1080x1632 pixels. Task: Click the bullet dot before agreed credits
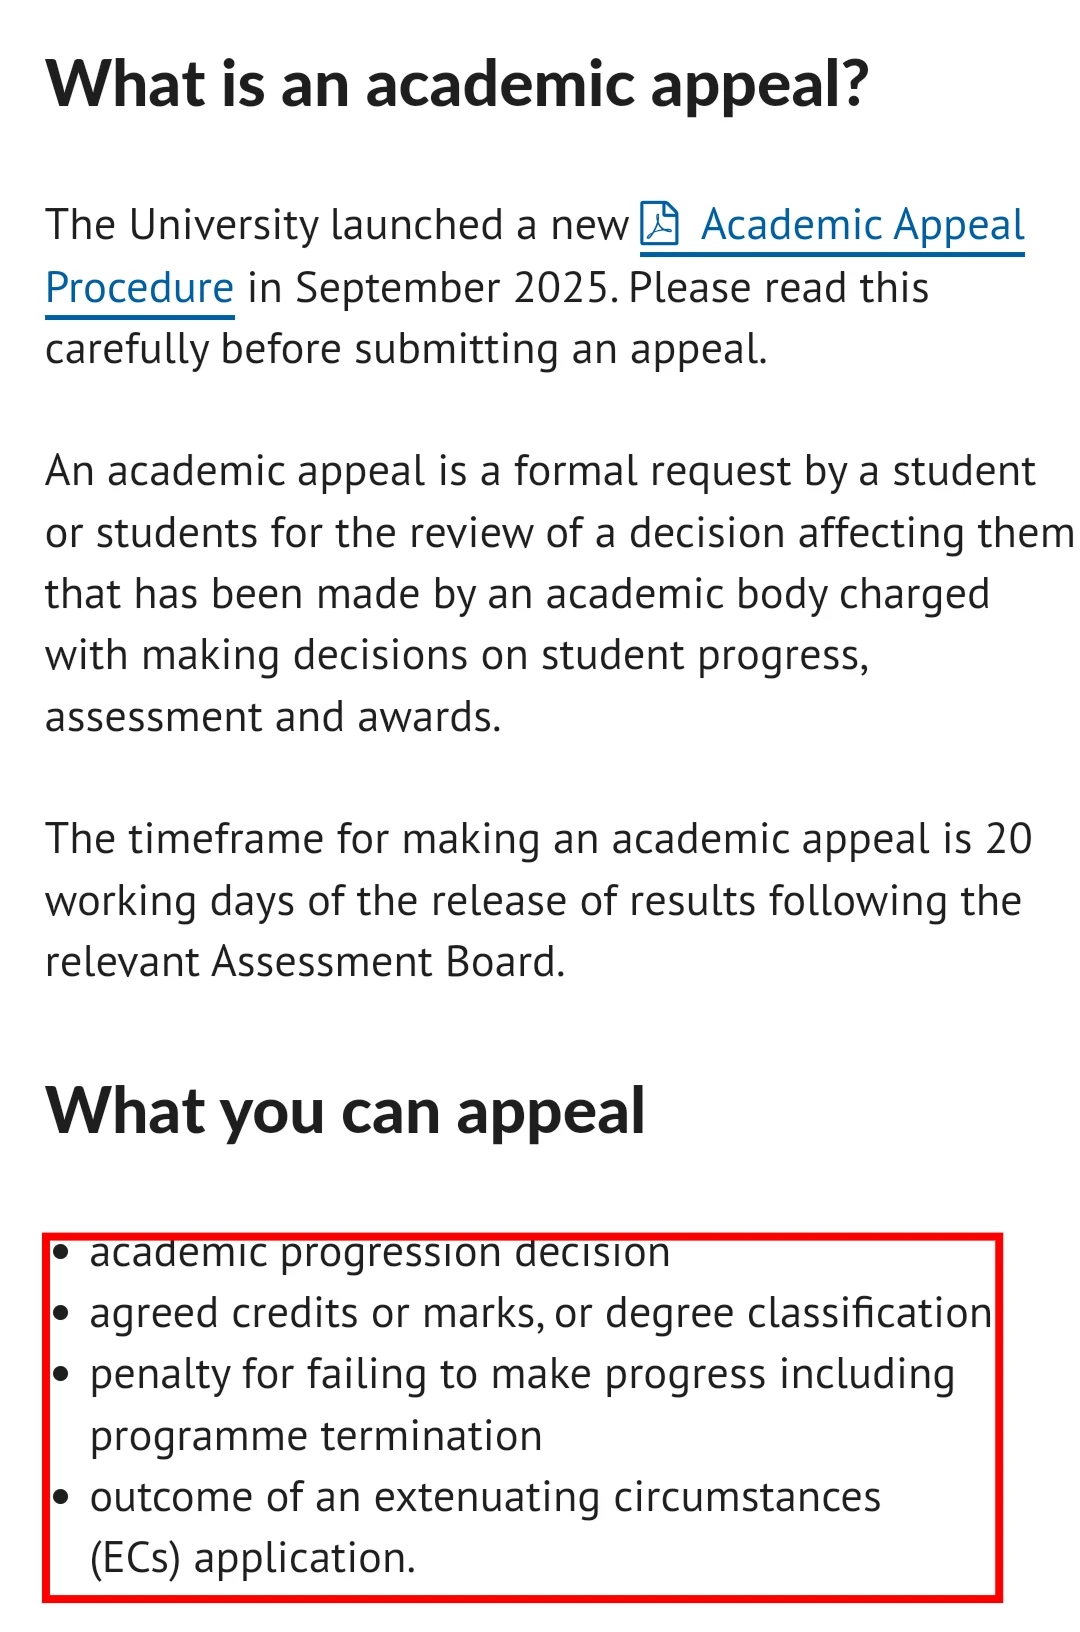coord(62,1313)
